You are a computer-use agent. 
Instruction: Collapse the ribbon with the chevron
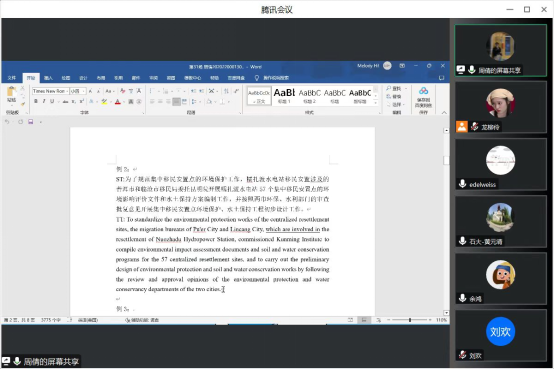point(444,112)
